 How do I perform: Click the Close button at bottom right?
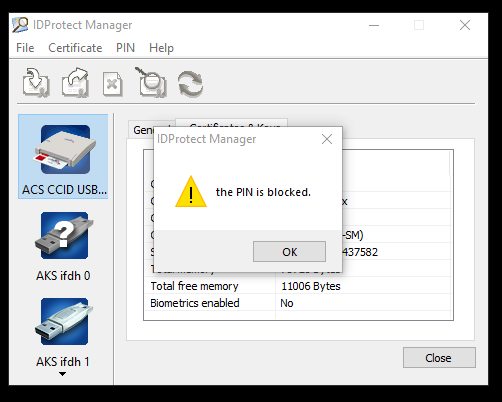click(439, 358)
